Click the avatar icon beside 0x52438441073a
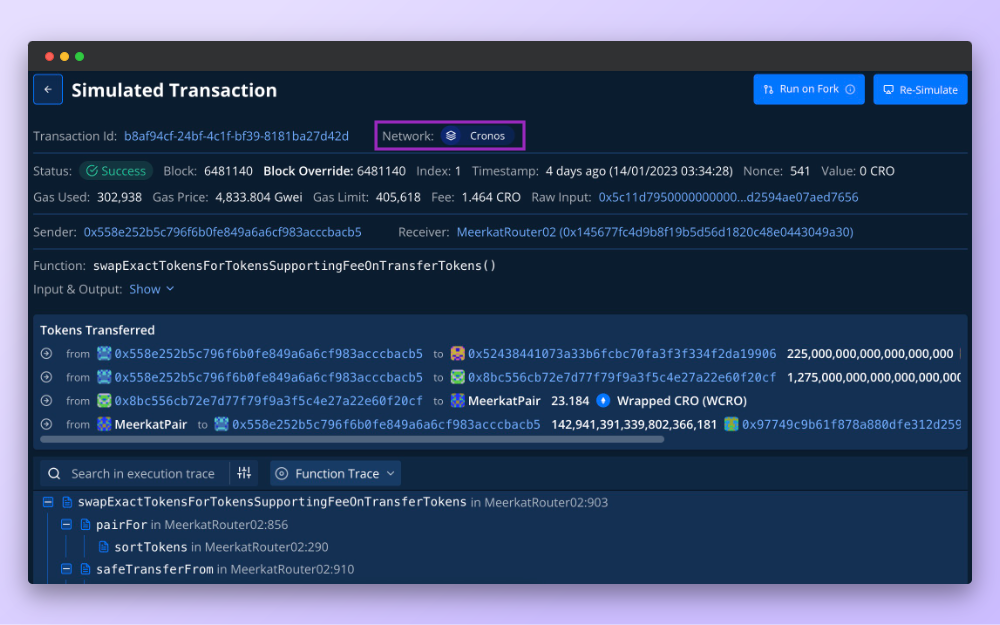 pyautogui.click(x=457, y=353)
